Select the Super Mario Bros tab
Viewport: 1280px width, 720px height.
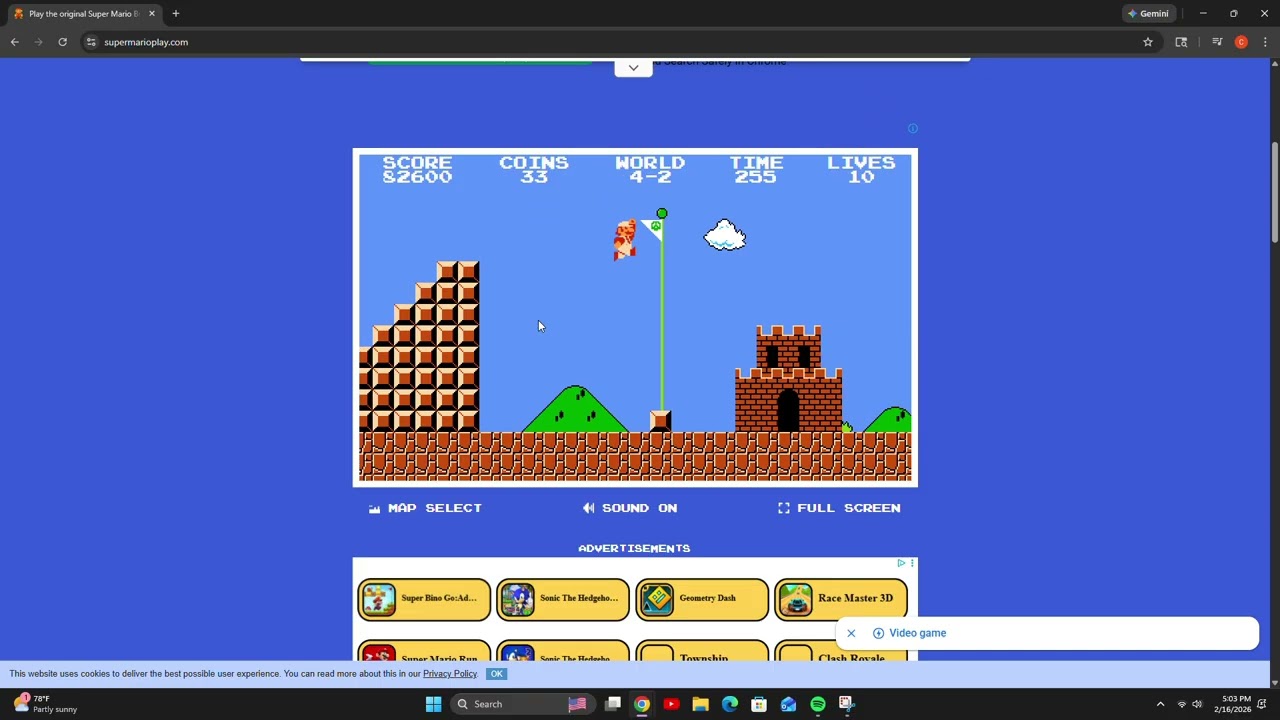(x=84, y=14)
